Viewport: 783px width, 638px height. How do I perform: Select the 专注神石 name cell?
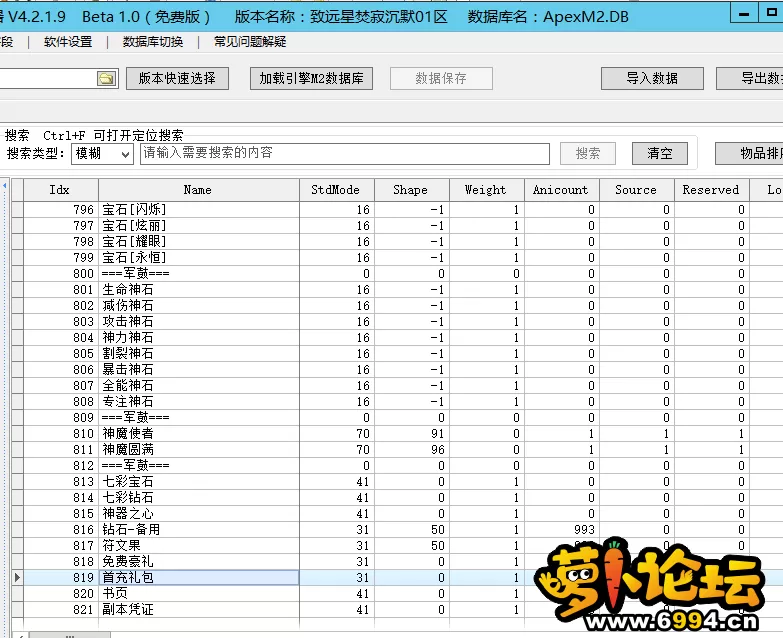(x=199, y=401)
